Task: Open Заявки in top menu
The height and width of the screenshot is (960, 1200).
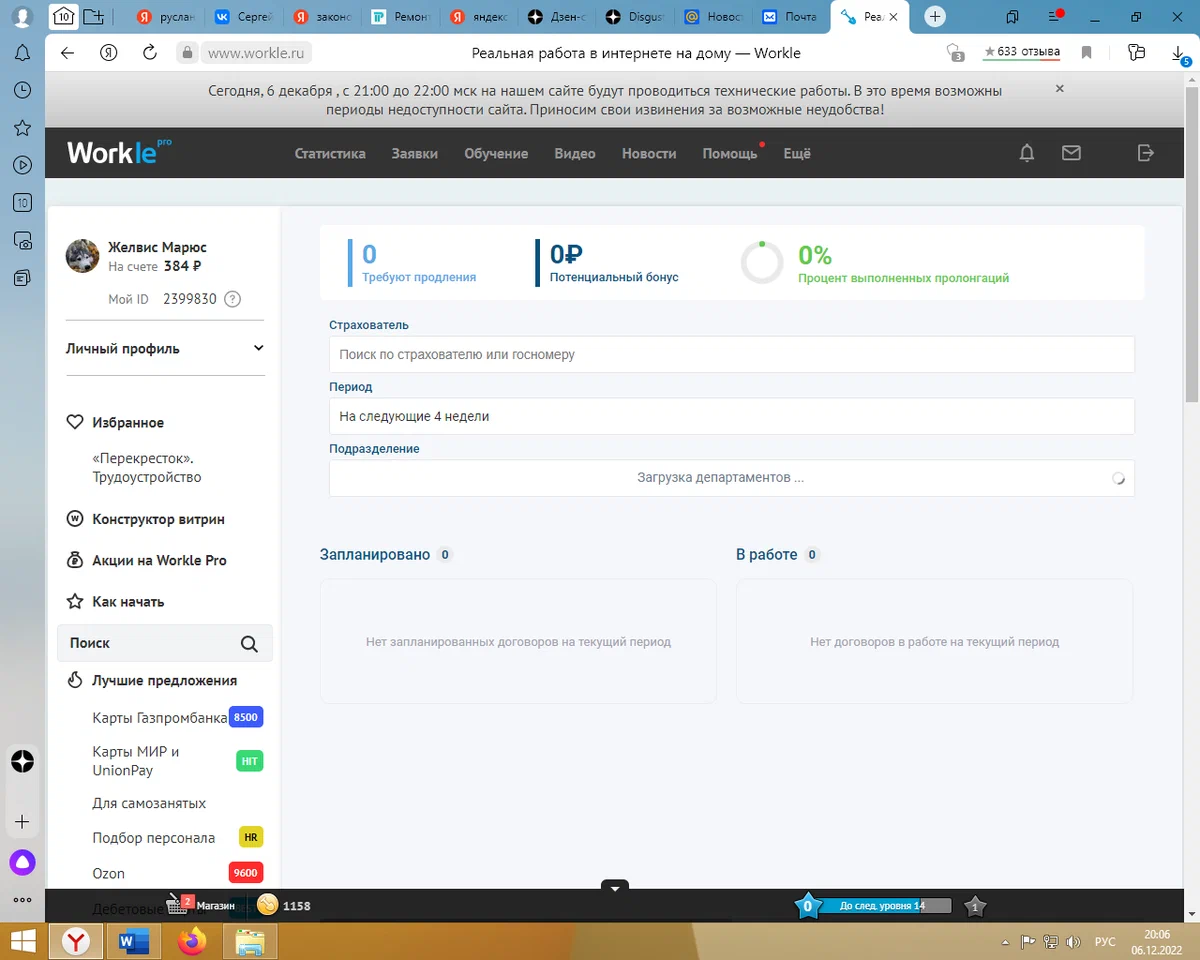Action: (415, 153)
